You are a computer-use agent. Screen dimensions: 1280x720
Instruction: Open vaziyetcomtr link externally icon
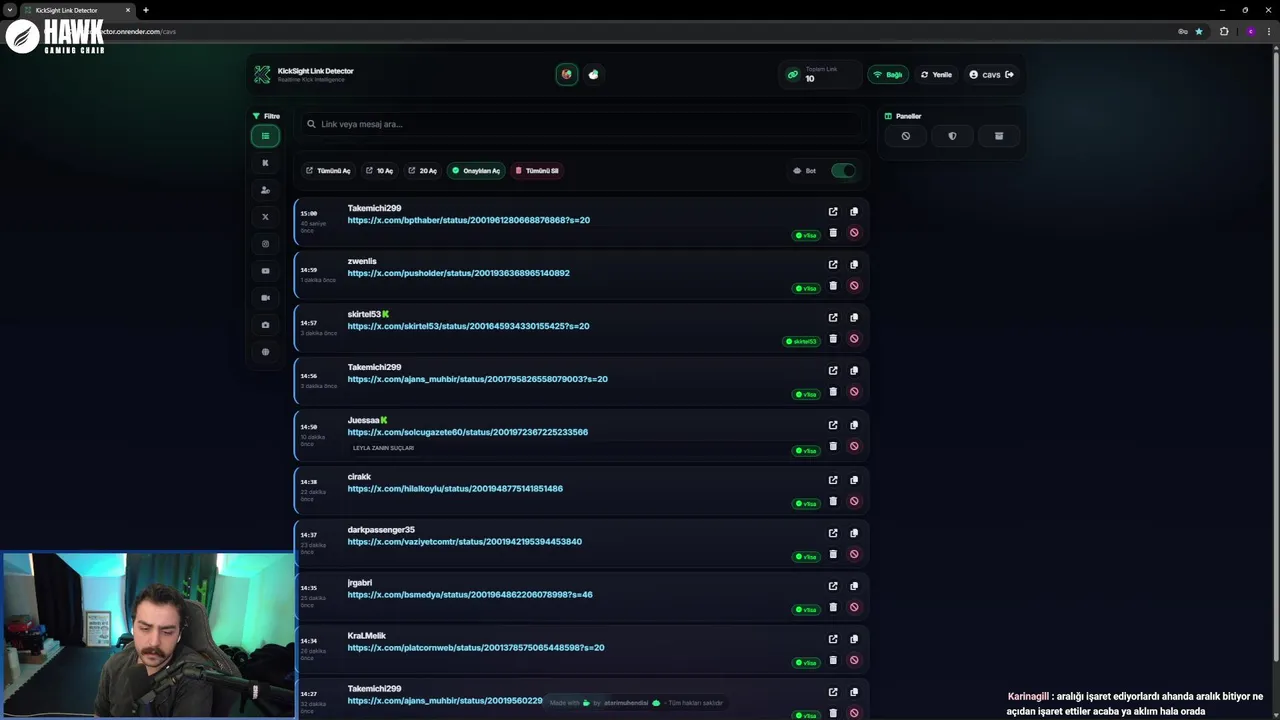[x=833, y=533]
